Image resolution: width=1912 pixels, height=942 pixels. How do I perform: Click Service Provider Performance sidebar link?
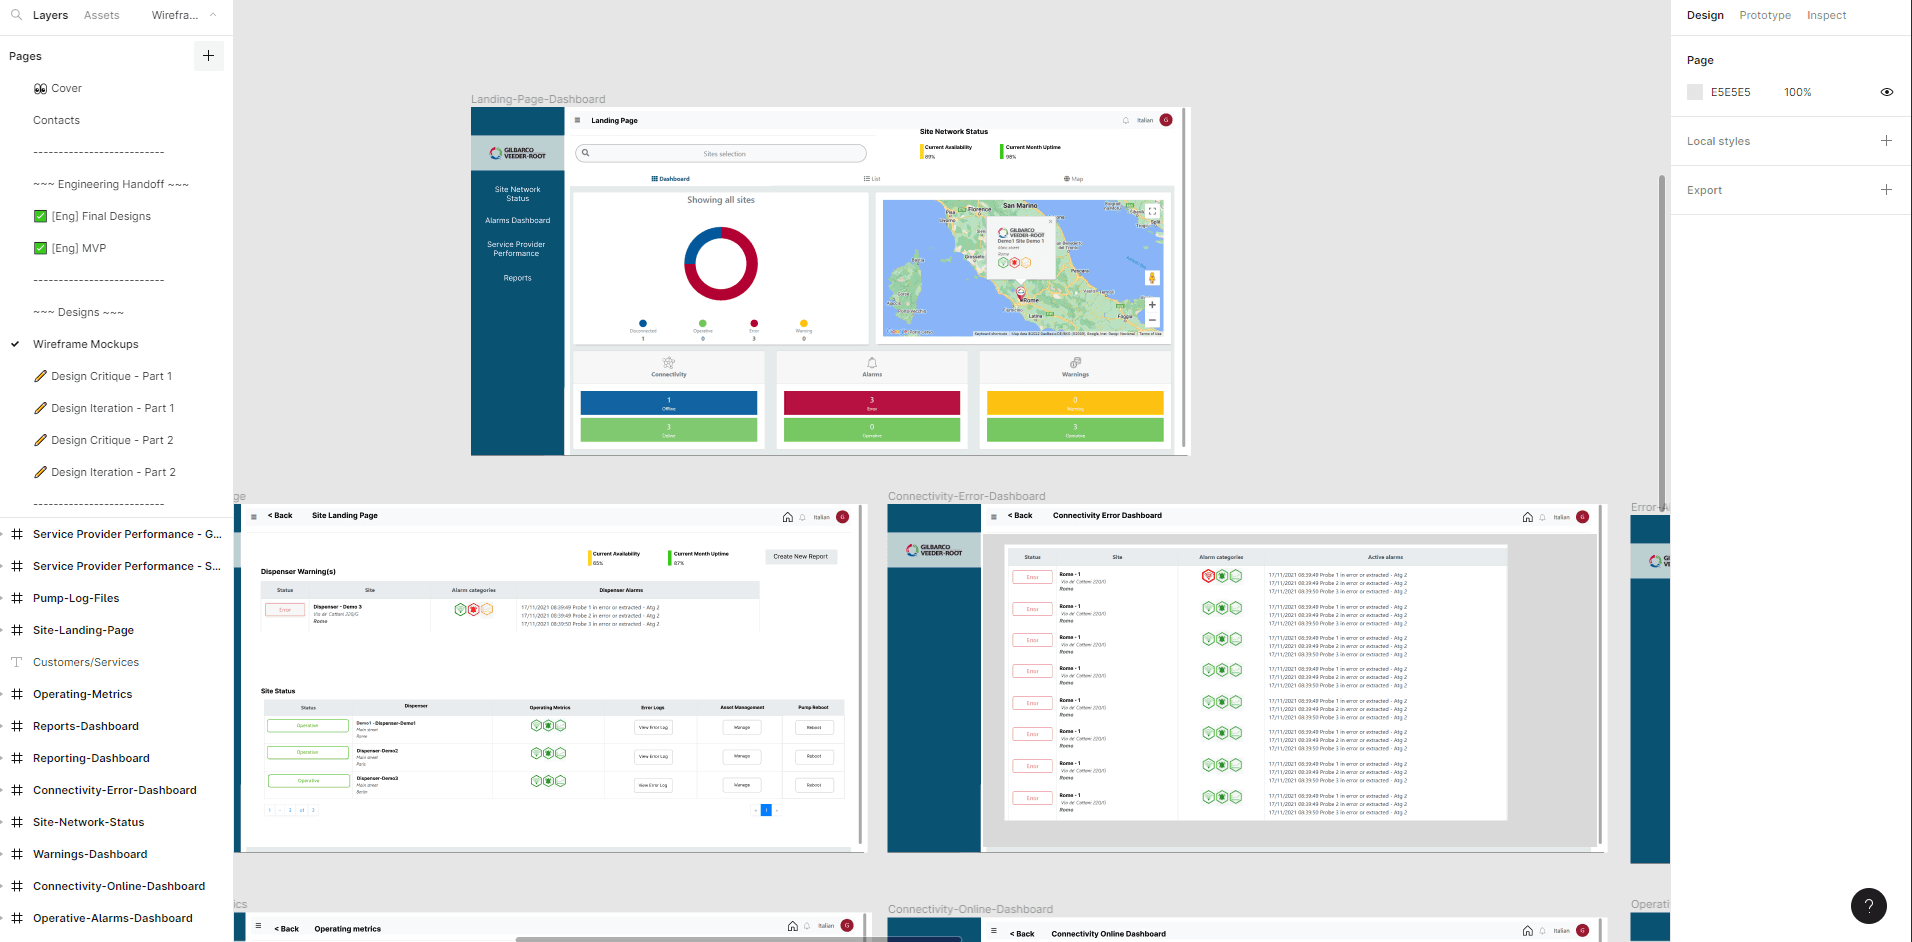click(x=516, y=249)
